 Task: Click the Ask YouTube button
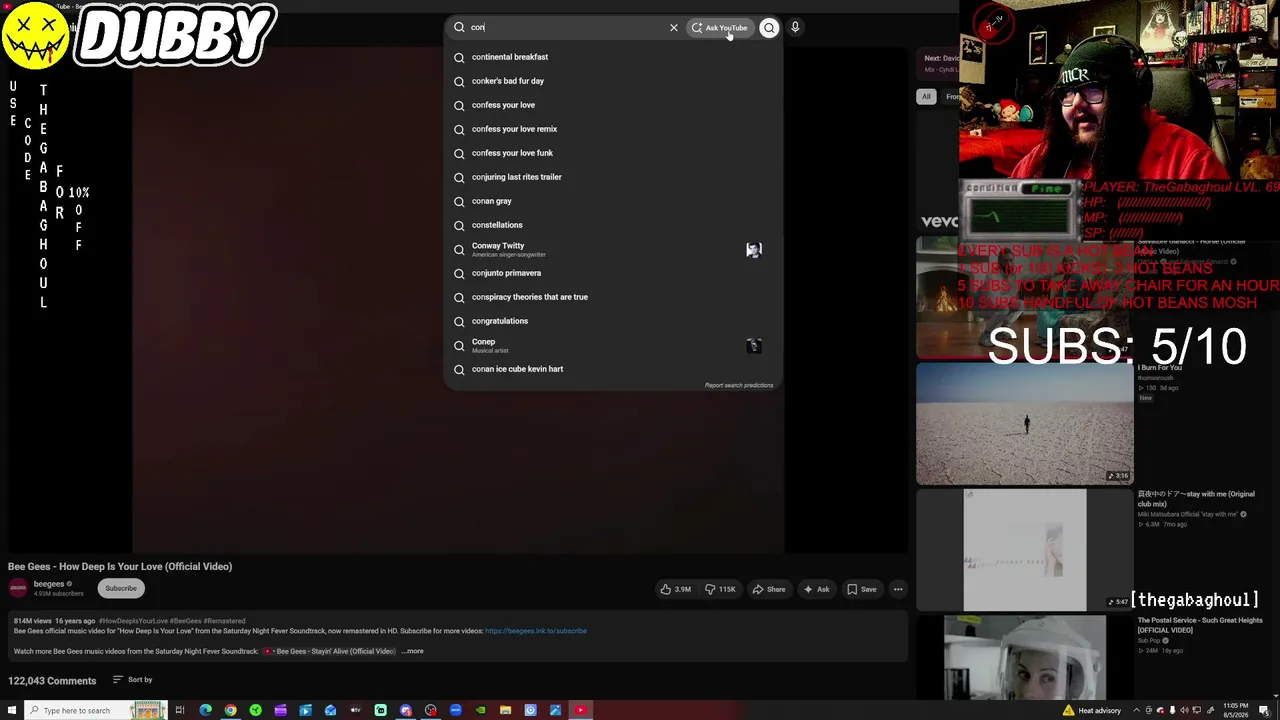click(720, 28)
